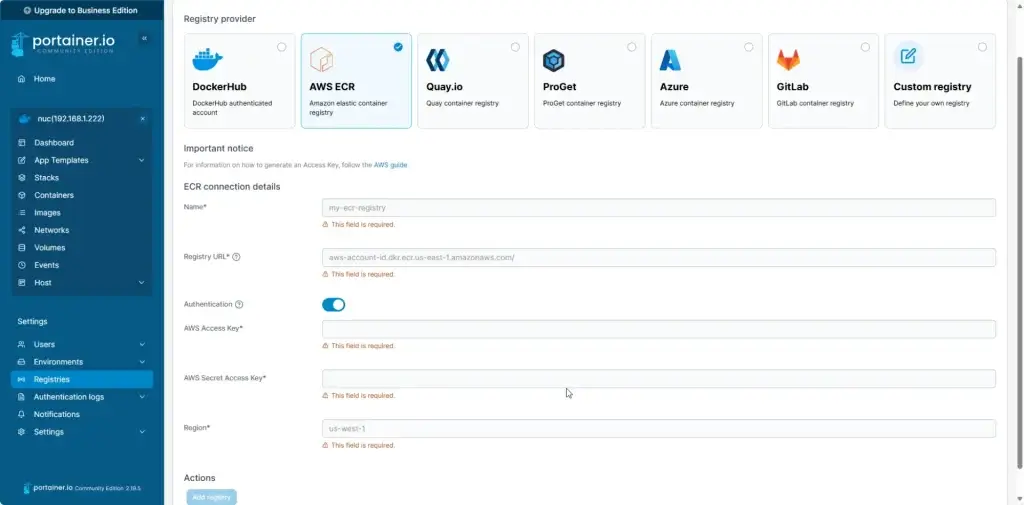This screenshot has height=505, width=1024.
Task: Click Registry URL help question-mark icon
Action: (x=236, y=257)
